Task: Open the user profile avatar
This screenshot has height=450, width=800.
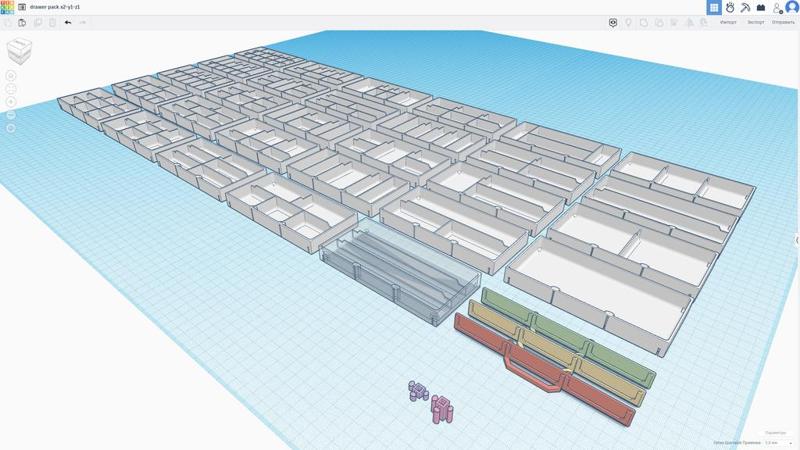Action: tap(792, 7)
